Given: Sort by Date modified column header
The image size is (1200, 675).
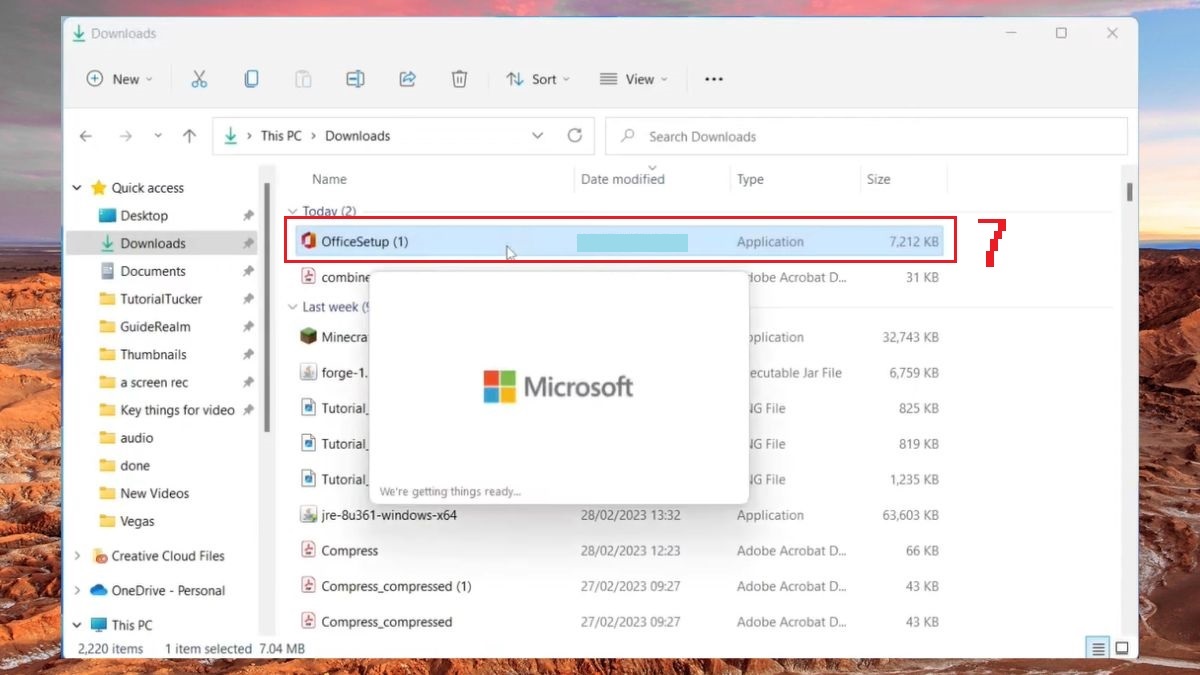Looking at the screenshot, I should [623, 179].
